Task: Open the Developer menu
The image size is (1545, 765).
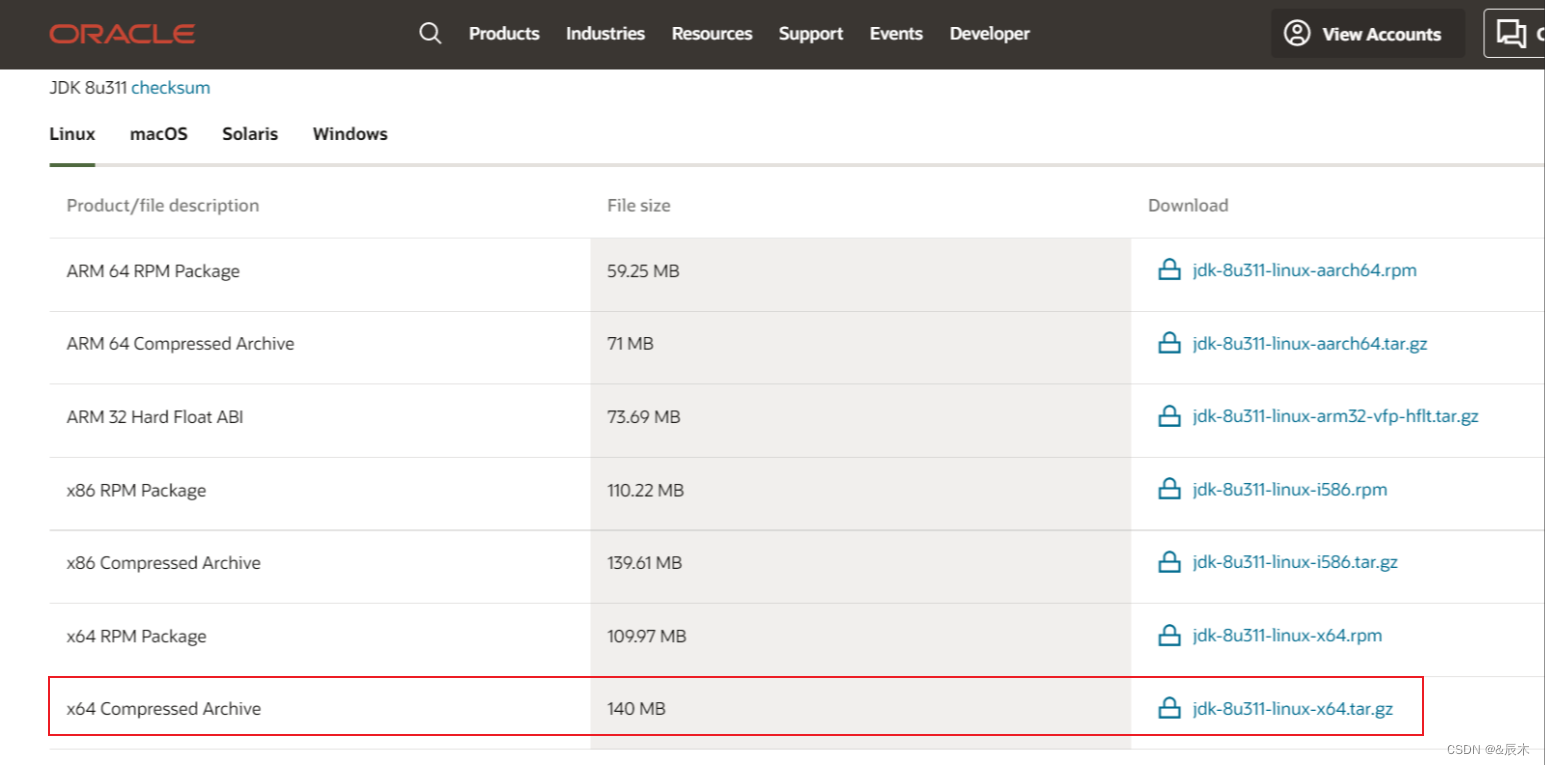Action: [990, 33]
